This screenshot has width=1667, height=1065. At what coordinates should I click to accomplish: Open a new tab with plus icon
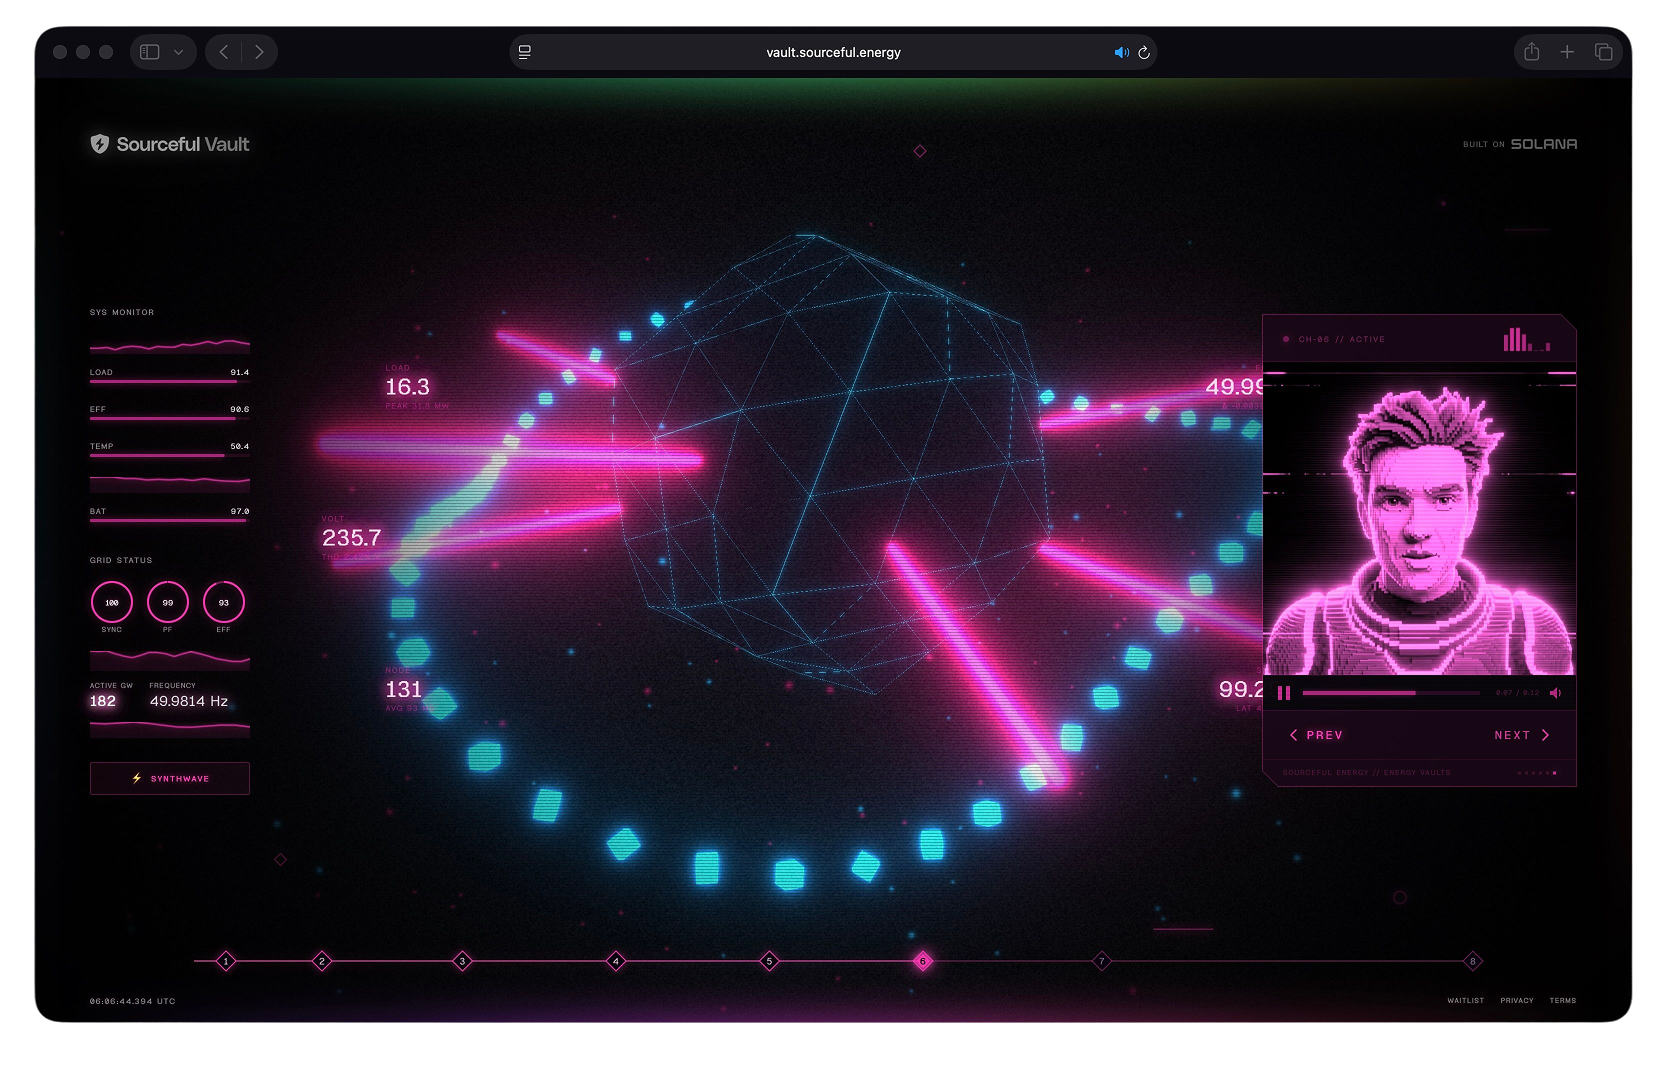(x=1567, y=52)
